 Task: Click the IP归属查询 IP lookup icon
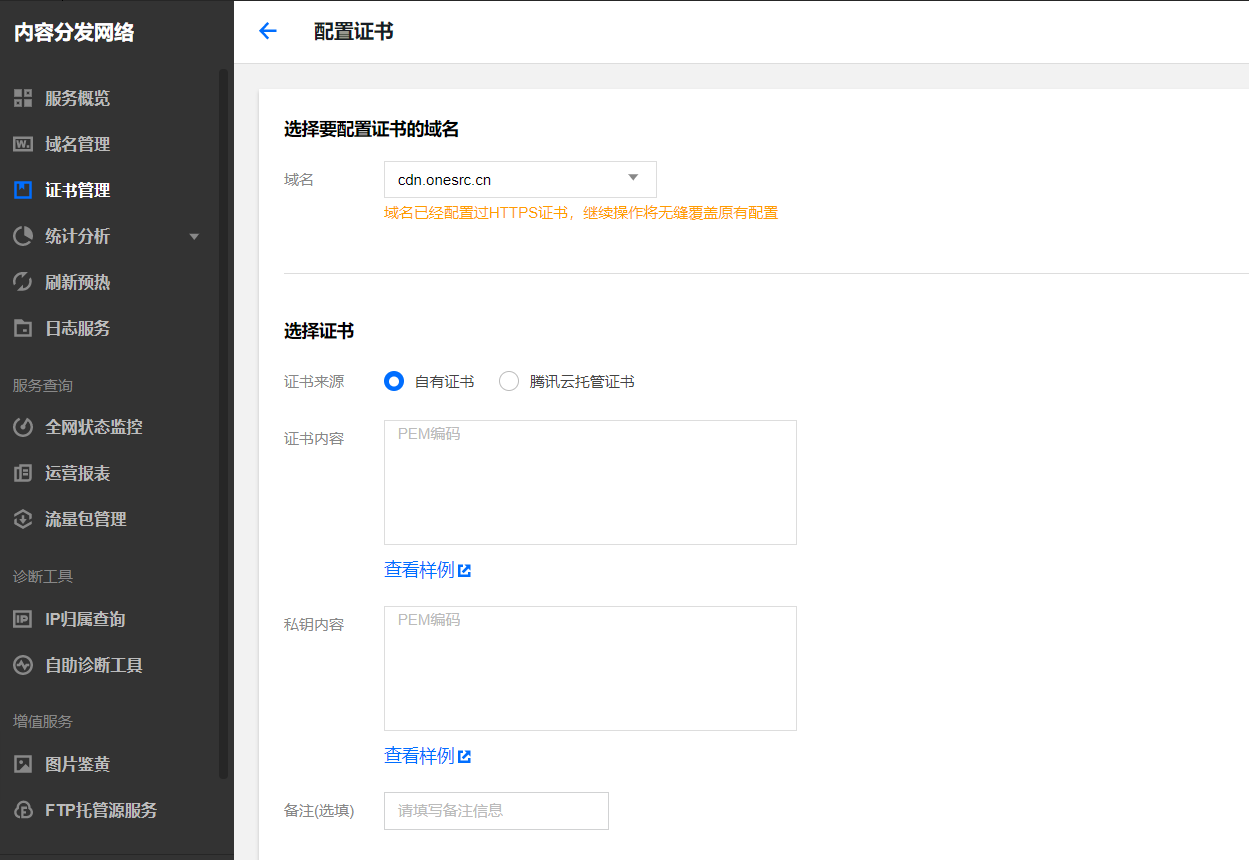[x=22, y=619]
